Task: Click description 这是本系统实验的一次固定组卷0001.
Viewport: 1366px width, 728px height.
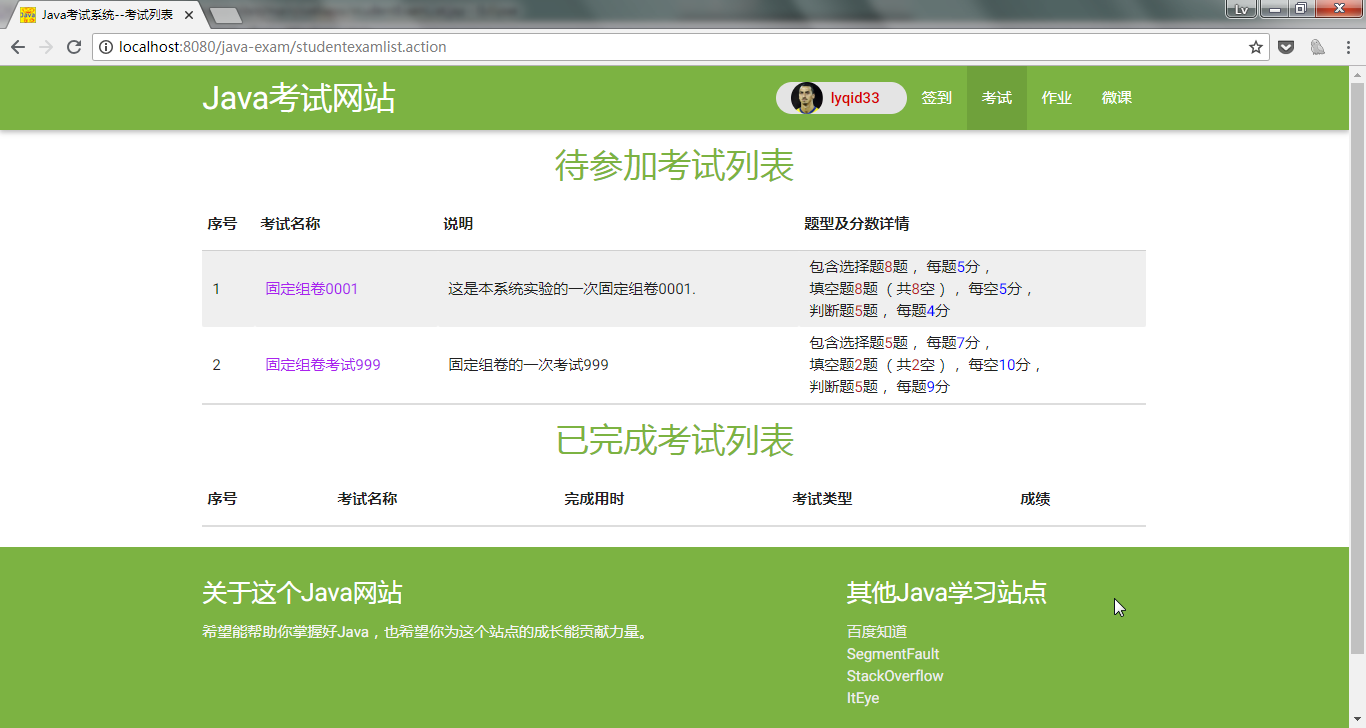Action: 572,289
